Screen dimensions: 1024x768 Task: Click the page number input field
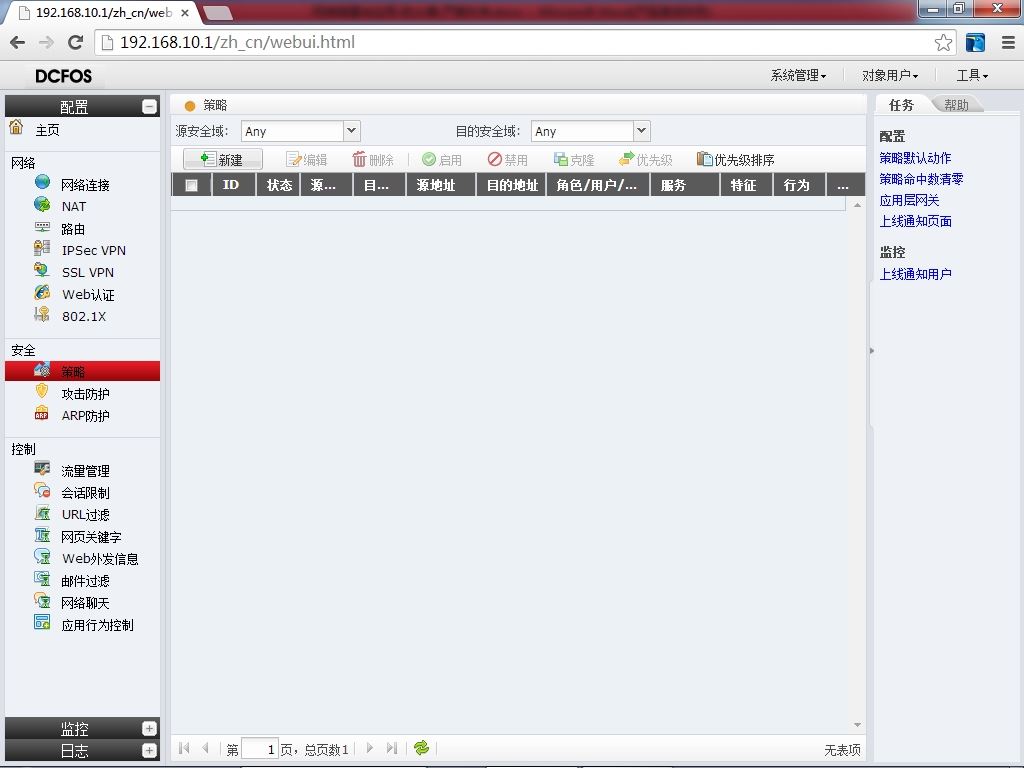260,749
